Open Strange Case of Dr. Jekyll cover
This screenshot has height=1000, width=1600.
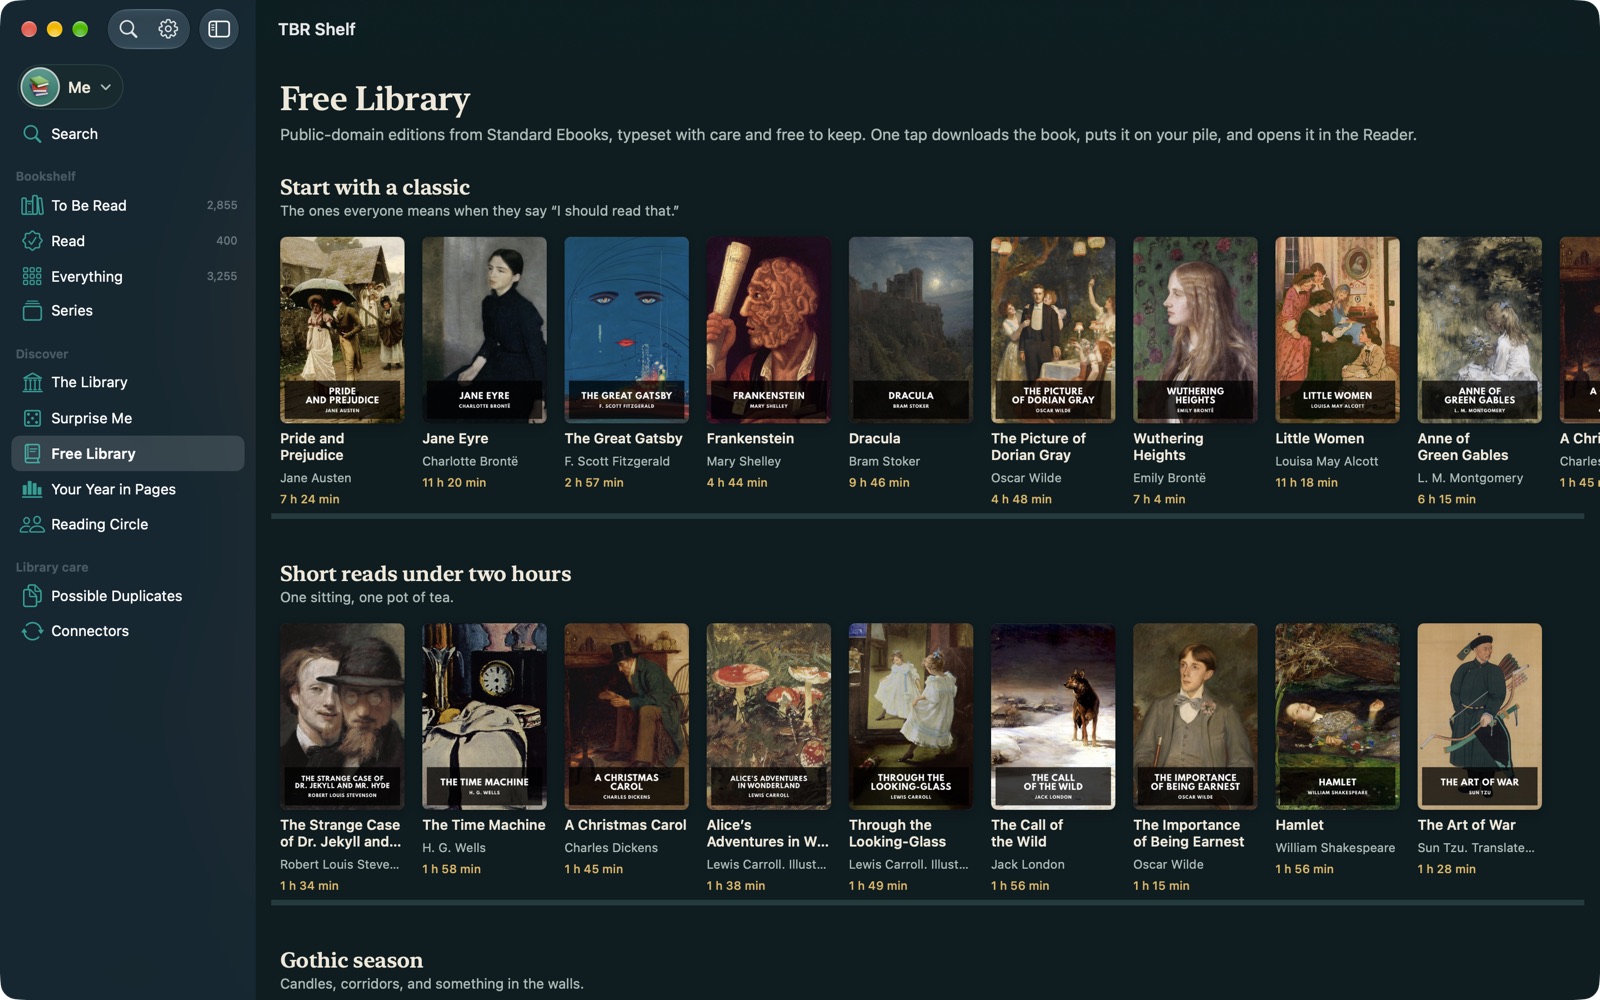tap(342, 716)
